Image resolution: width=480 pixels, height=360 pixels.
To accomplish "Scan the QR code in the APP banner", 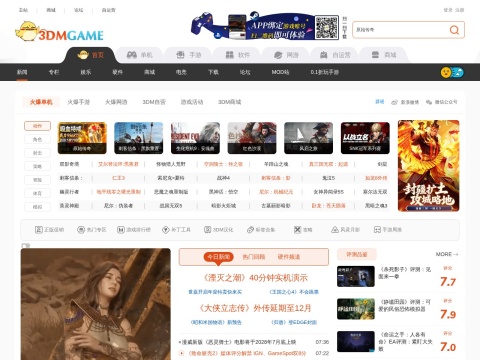I will pos(327,27).
